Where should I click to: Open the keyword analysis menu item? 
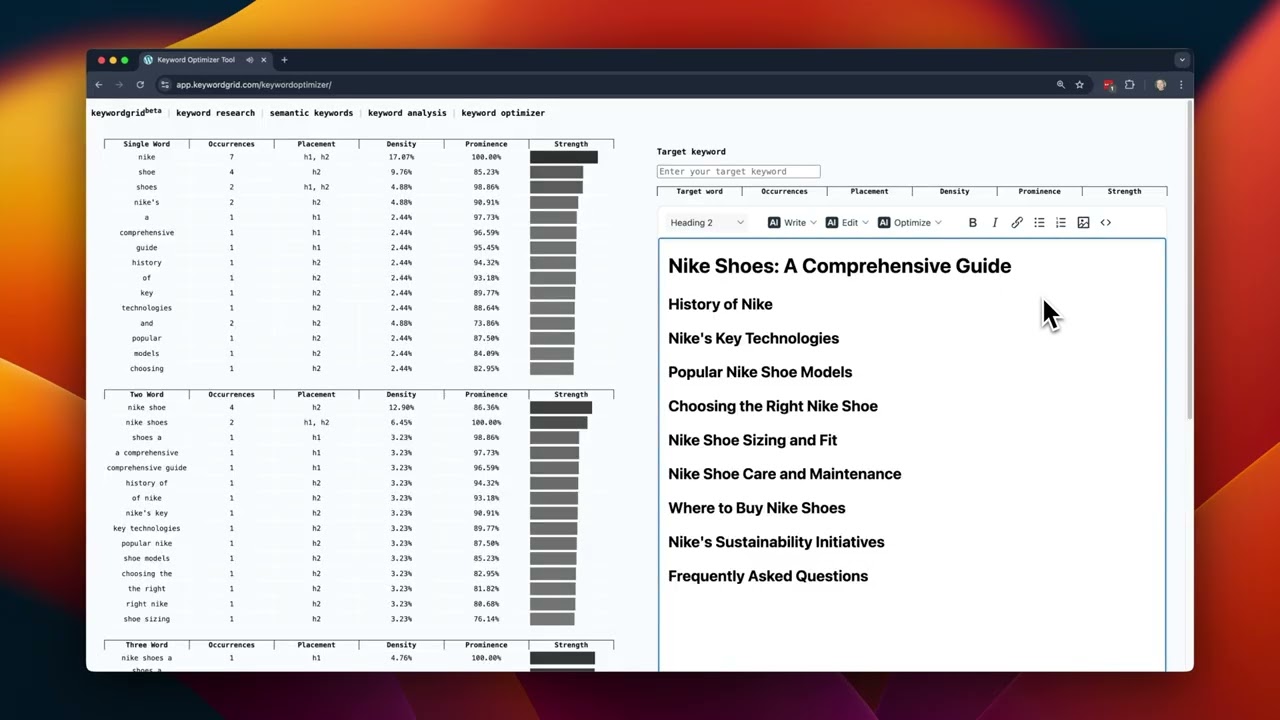coord(407,113)
